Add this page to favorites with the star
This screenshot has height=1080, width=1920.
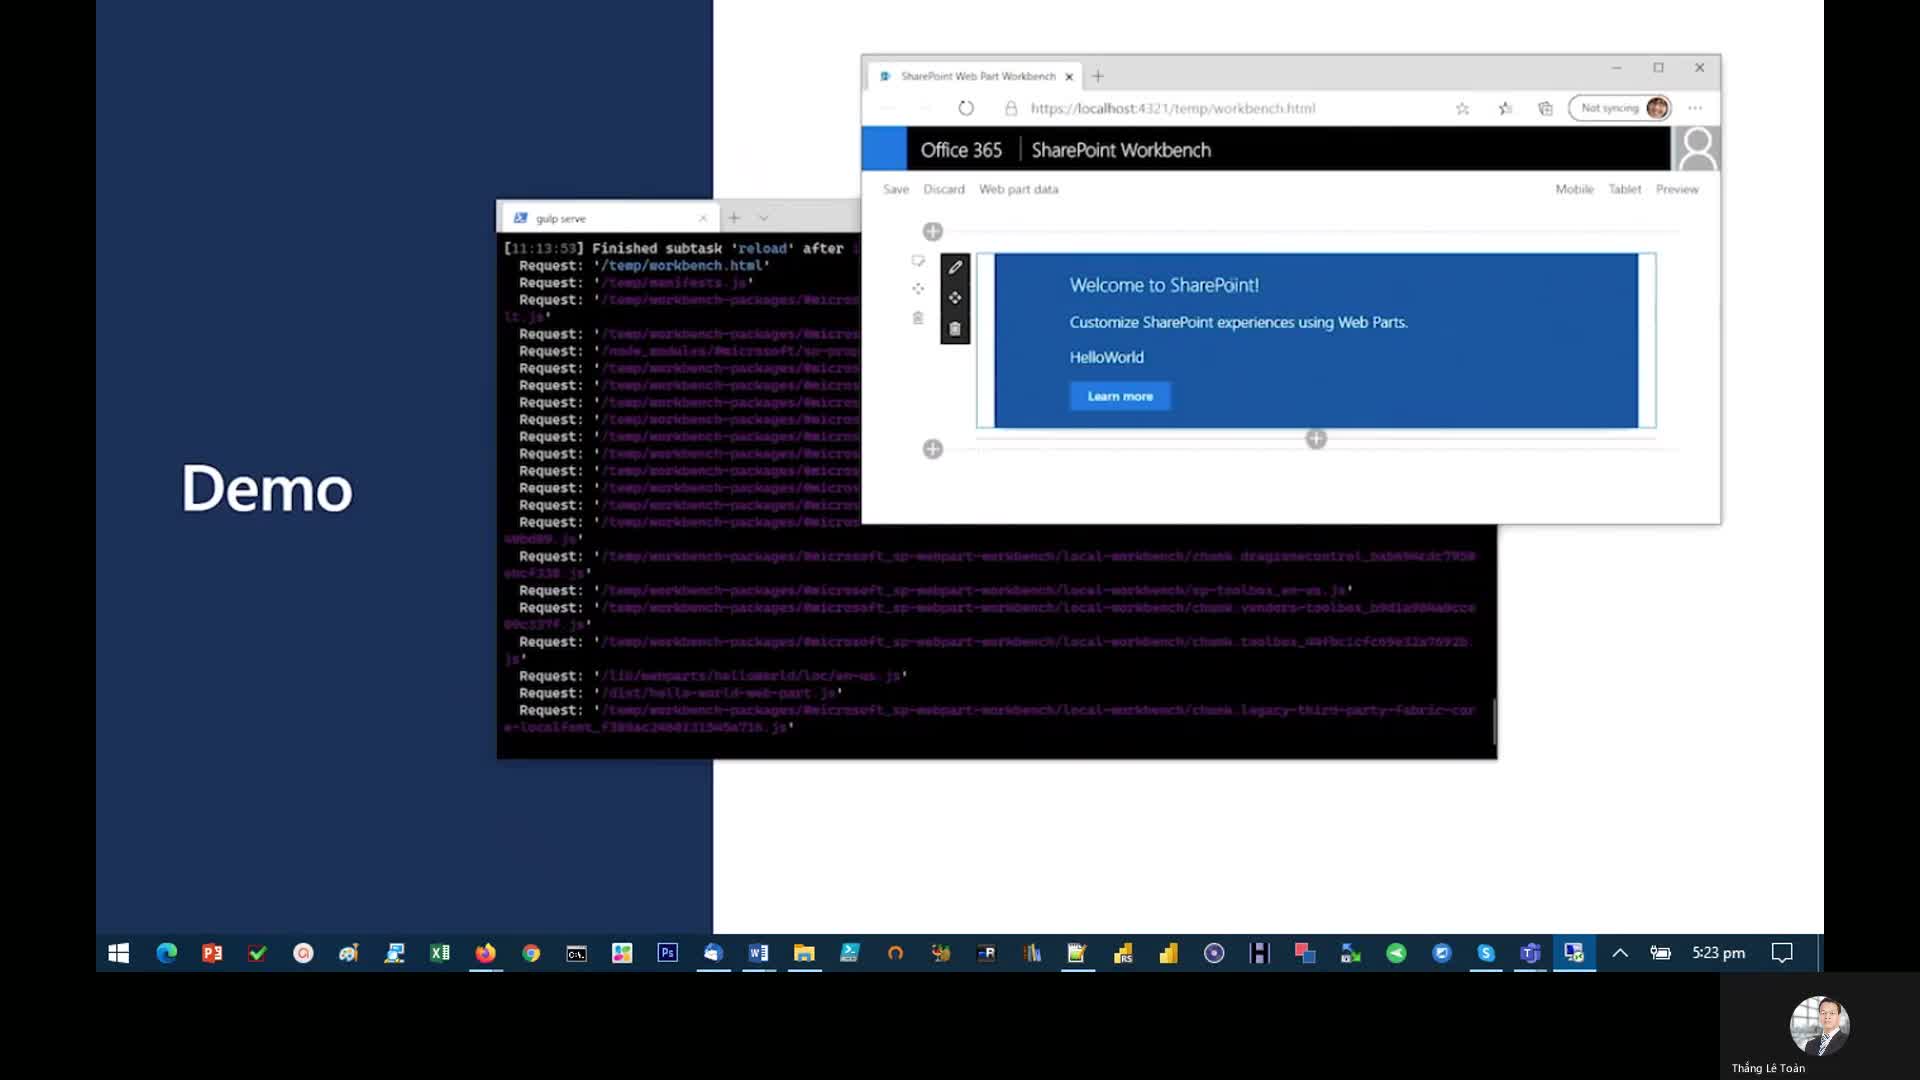tap(1462, 108)
